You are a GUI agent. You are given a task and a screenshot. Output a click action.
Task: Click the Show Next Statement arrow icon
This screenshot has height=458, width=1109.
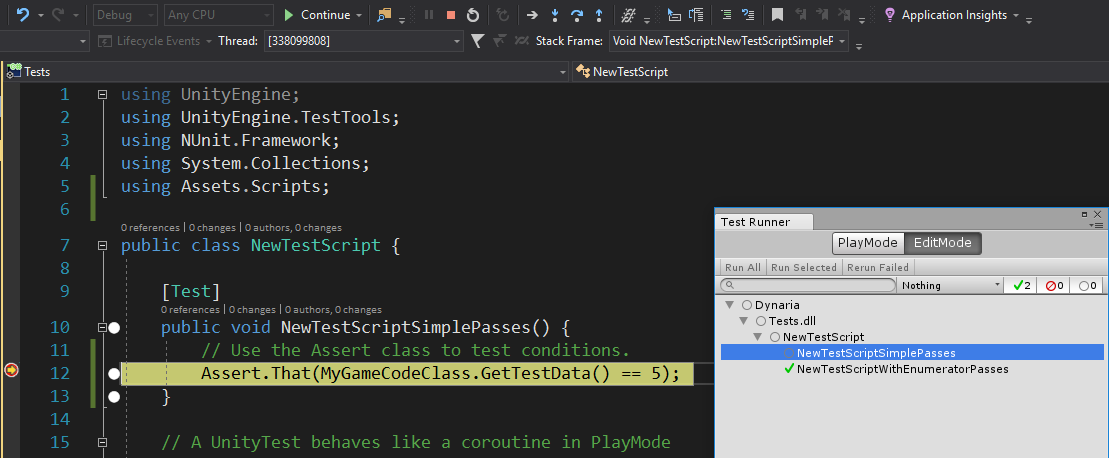(x=533, y=15)
